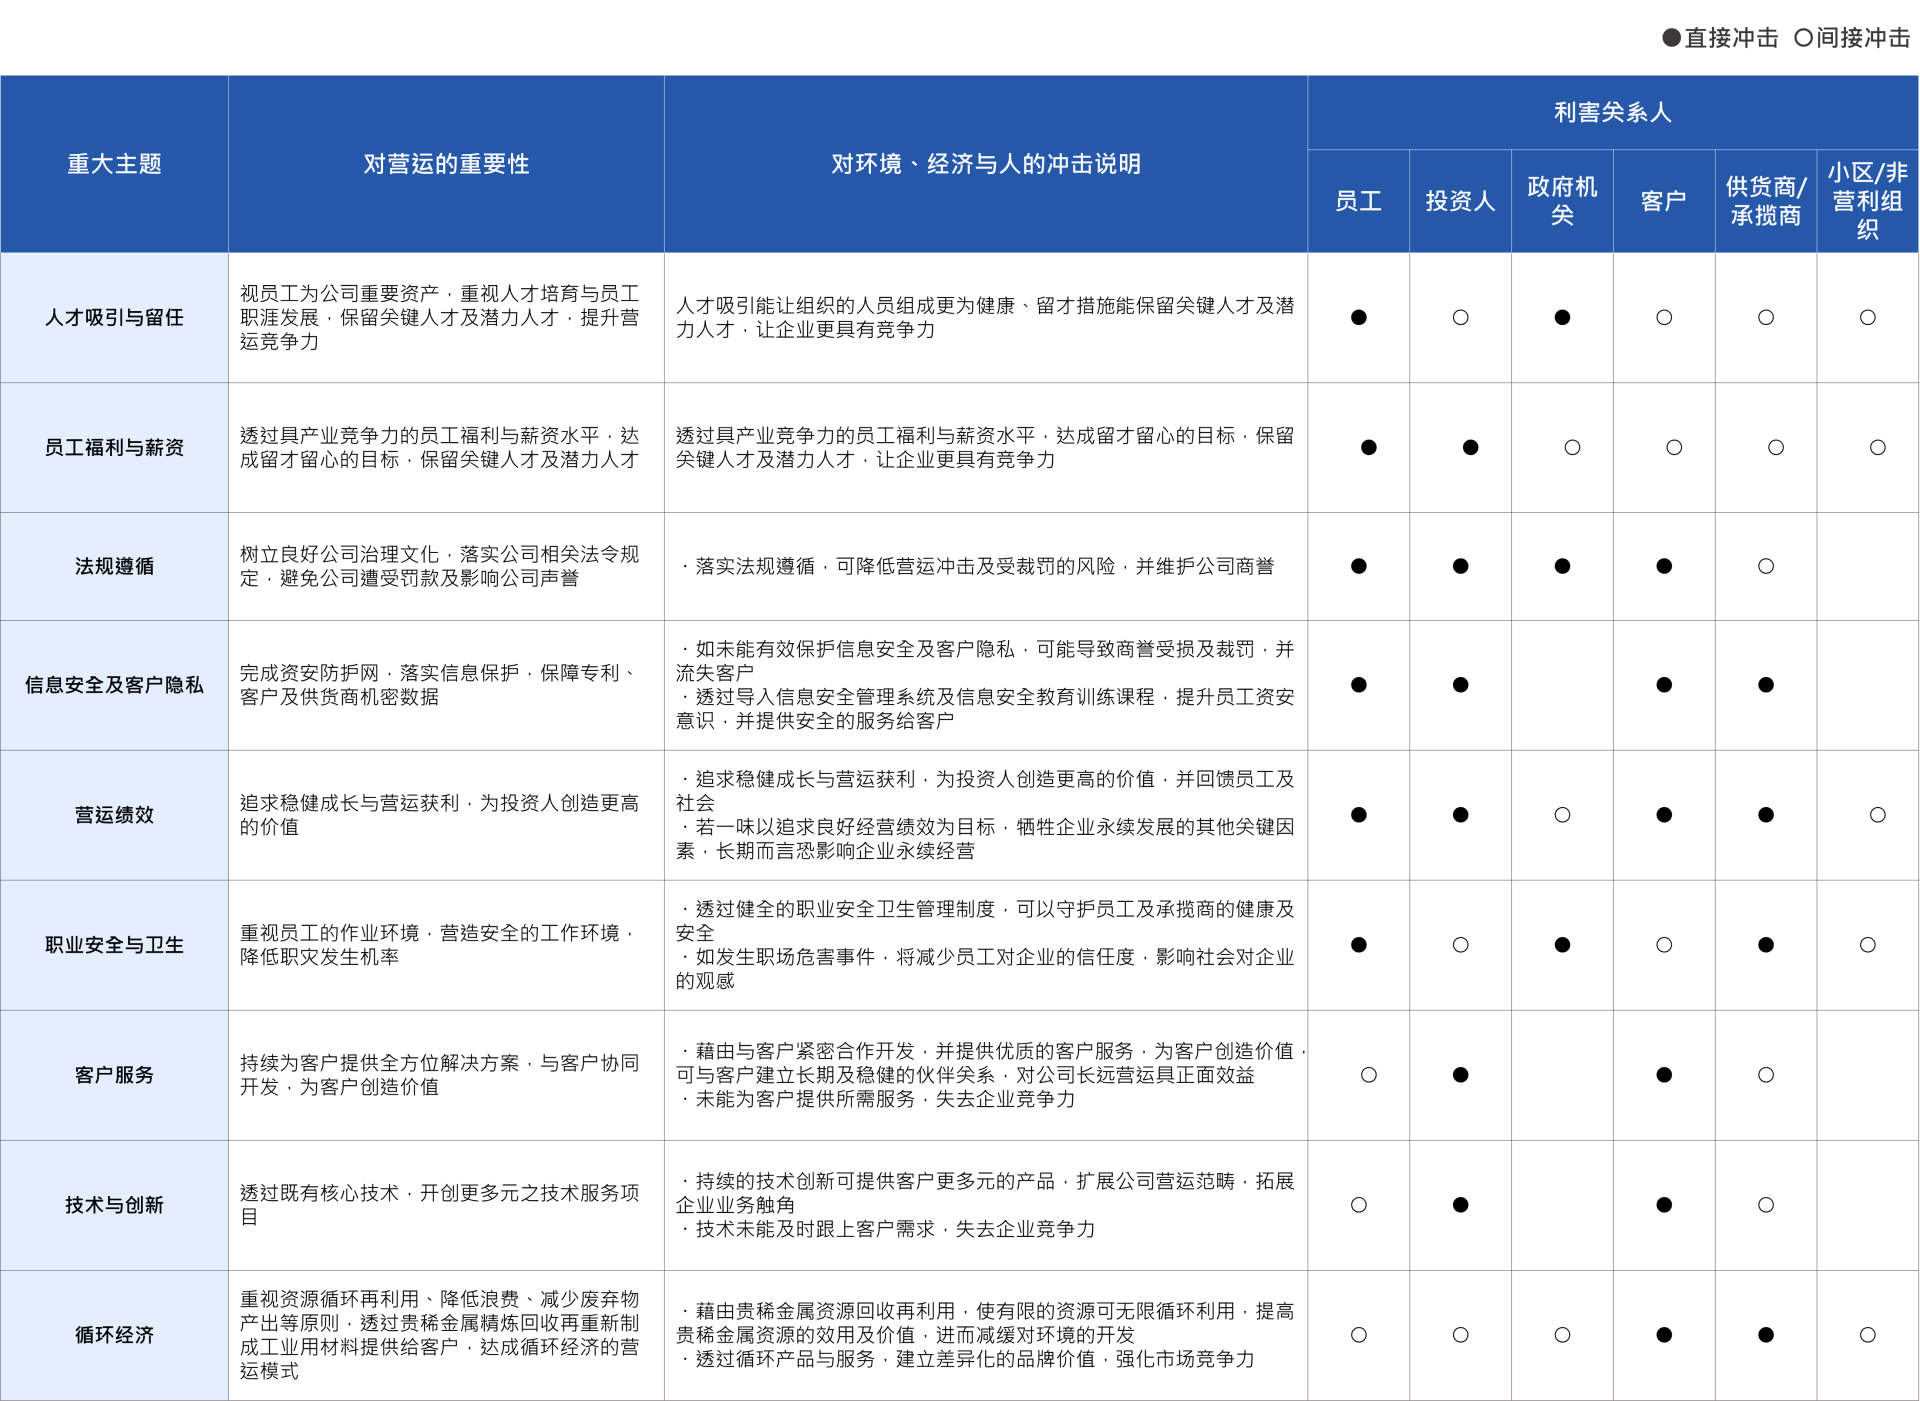Click the 利害关系人 header cell
Viewport: 1920px width, 1401px height.
1612,112
